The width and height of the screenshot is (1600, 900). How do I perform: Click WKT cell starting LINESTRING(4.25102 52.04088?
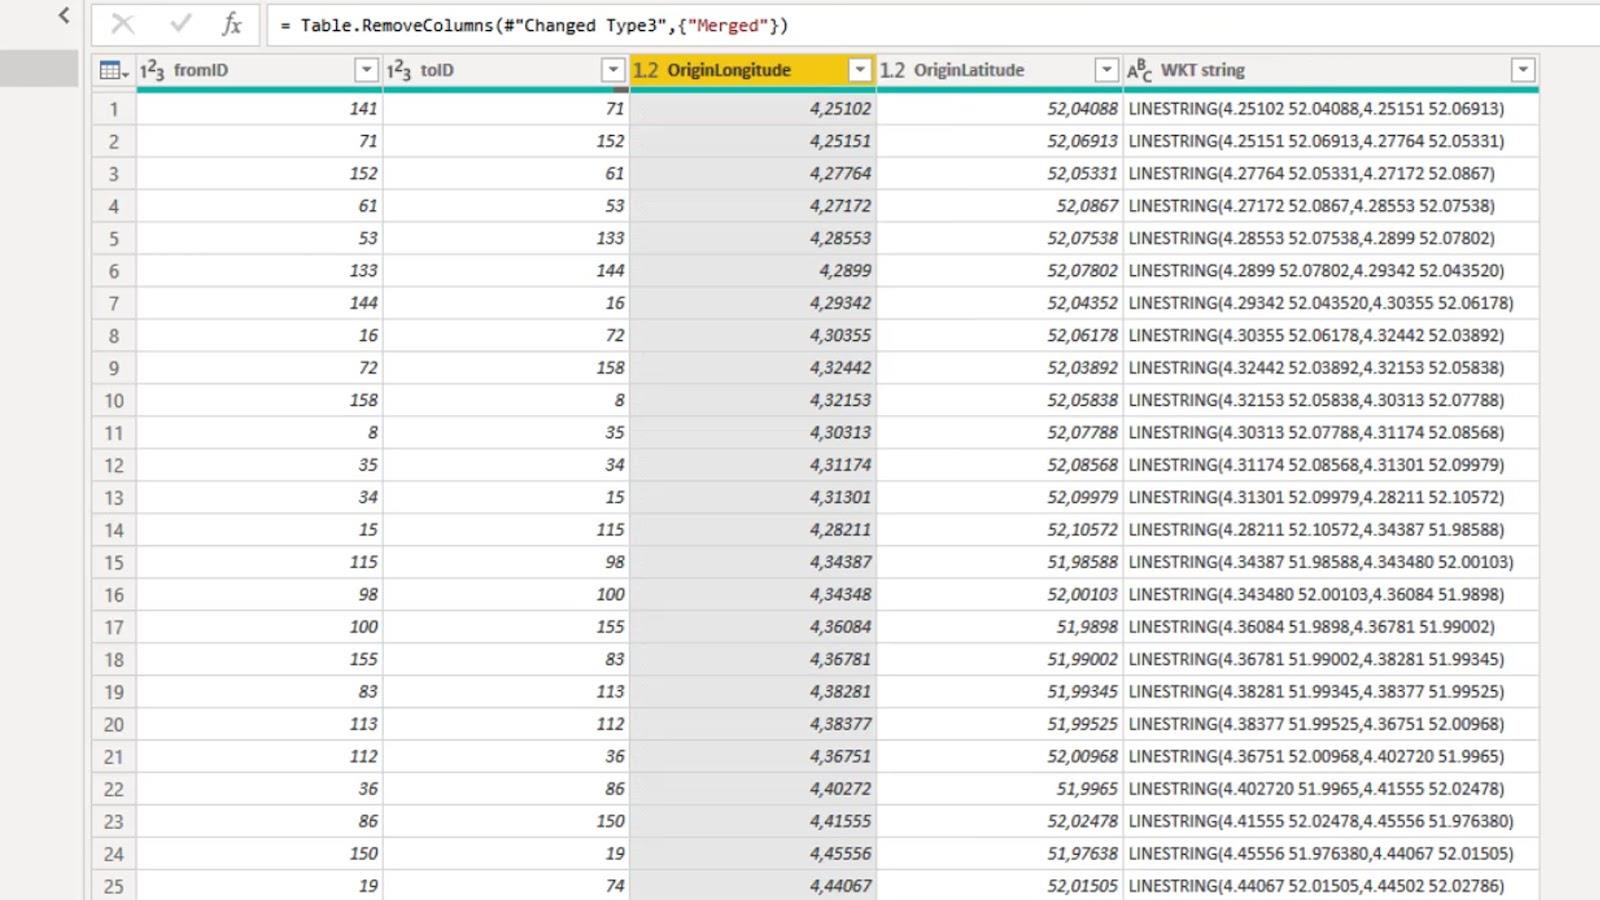coord(1331,109)
